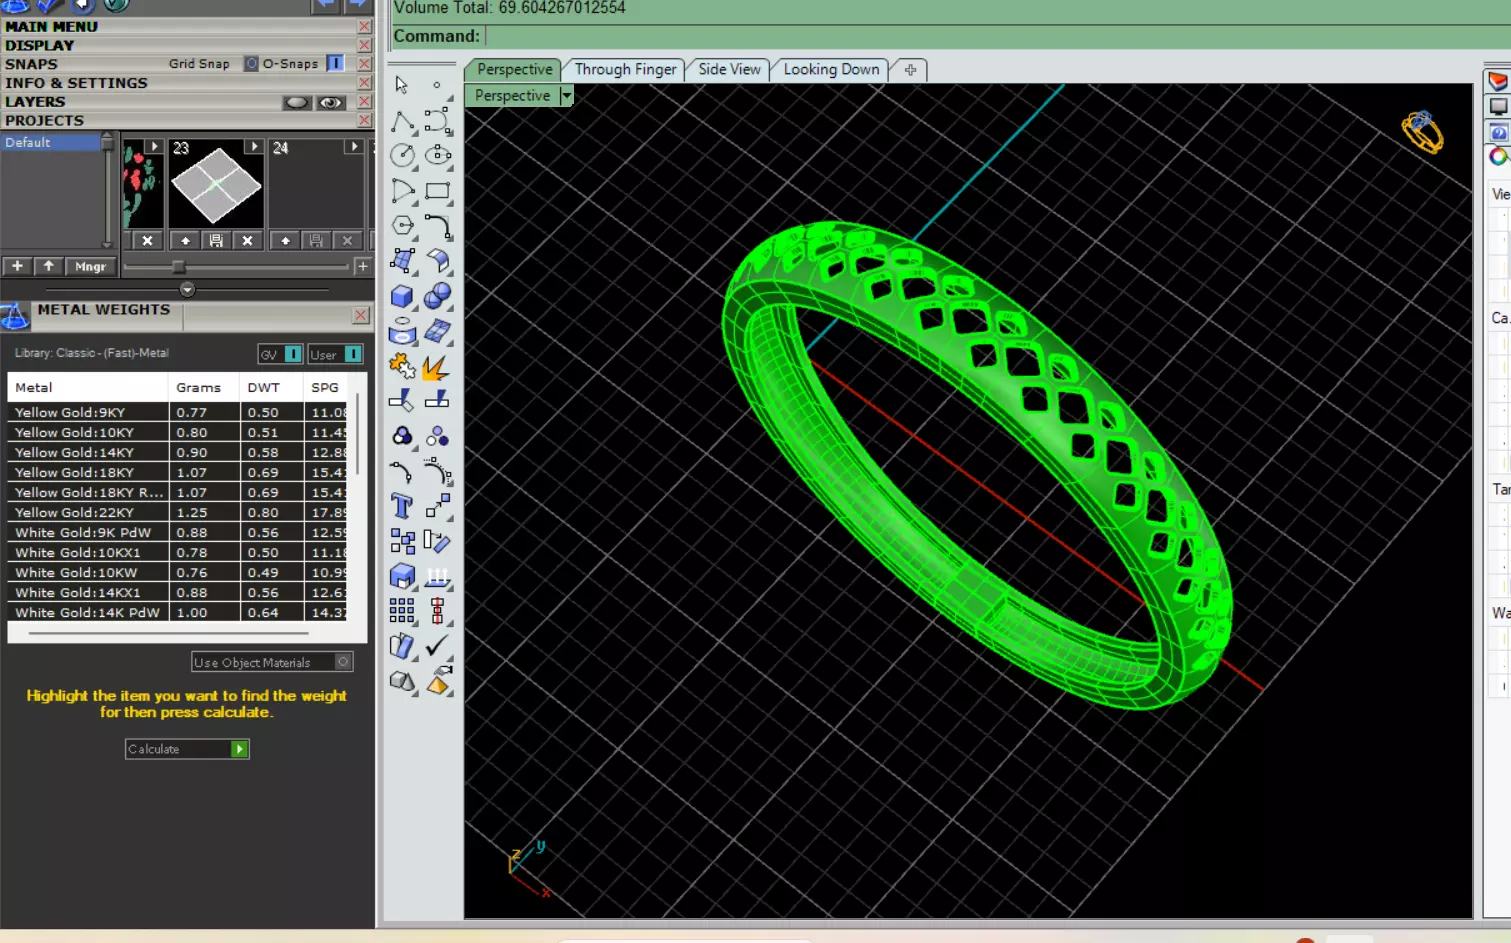
Task: Expand project 23 arrow menu
Action: click(255, 147)
